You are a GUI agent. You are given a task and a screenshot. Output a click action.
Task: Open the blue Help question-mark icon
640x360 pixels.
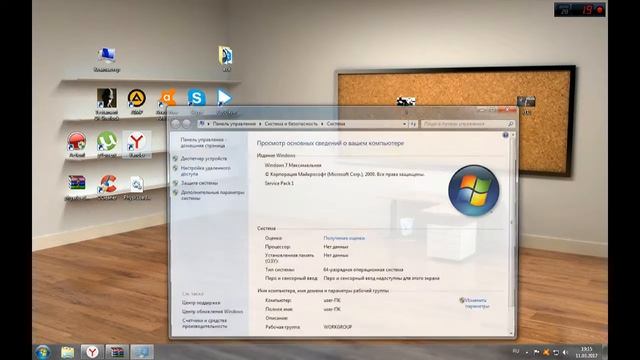tap(505, 135)
